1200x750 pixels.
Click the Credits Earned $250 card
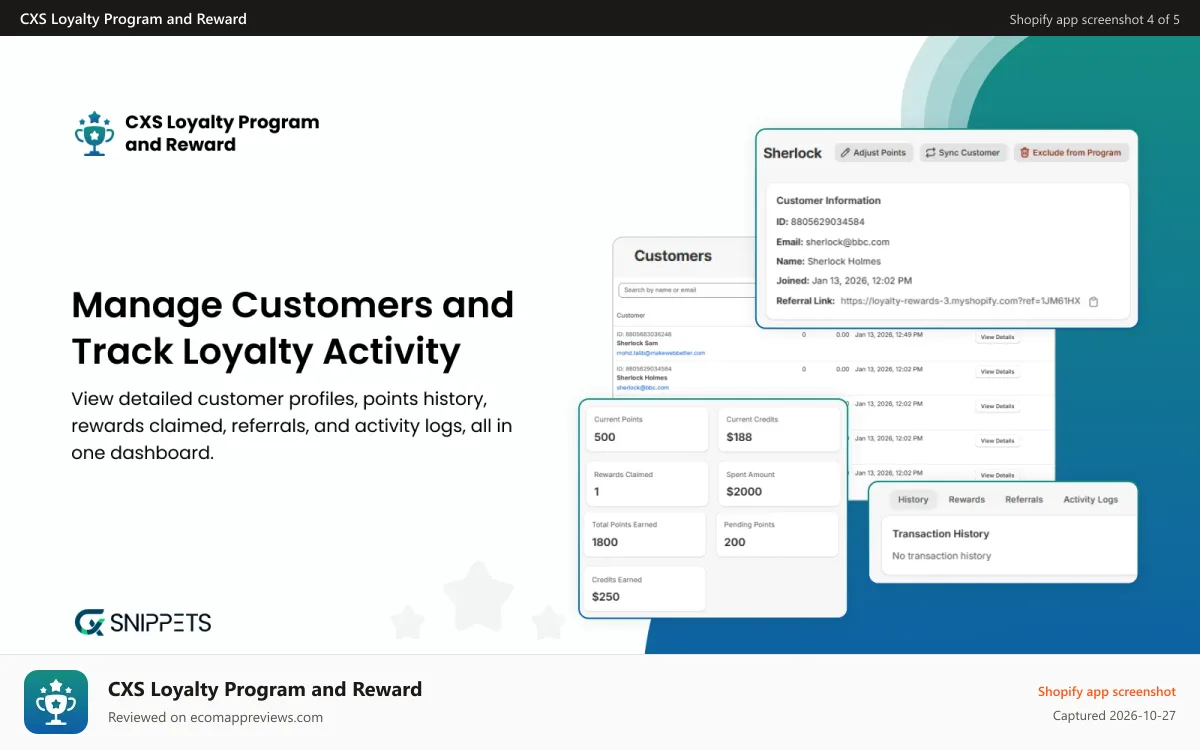click(x=646, y=589)
